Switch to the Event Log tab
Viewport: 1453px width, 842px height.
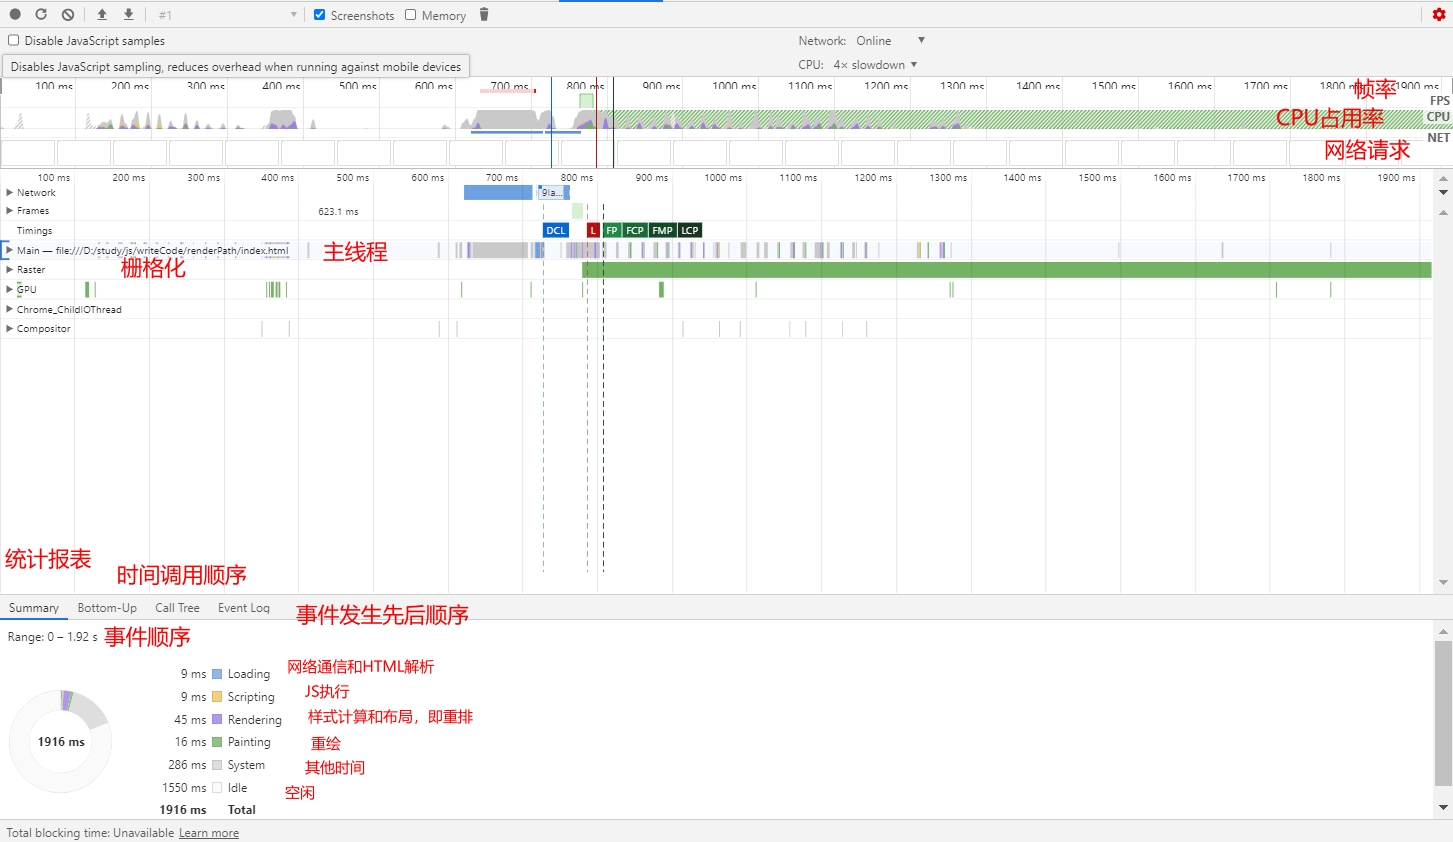point(244,608)
